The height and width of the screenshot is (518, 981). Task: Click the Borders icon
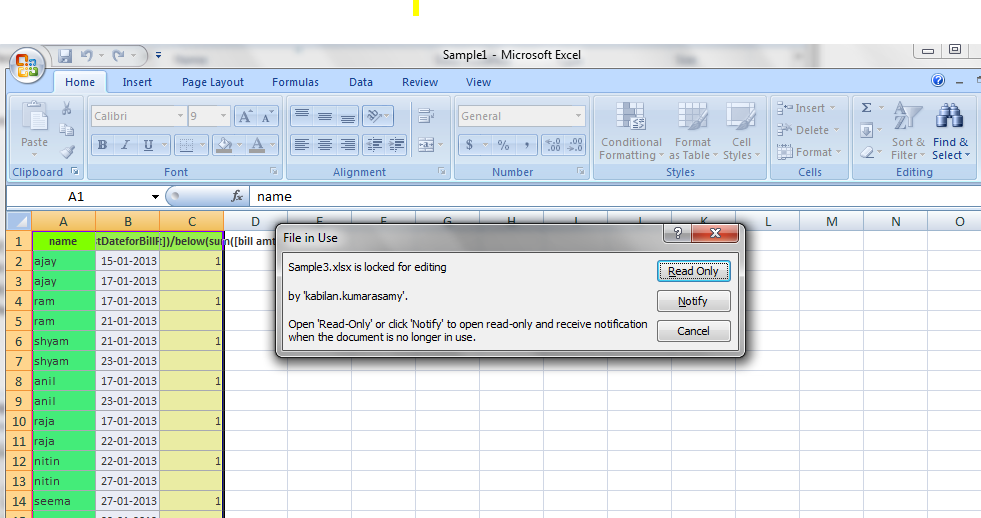click(x=186, y=145)
